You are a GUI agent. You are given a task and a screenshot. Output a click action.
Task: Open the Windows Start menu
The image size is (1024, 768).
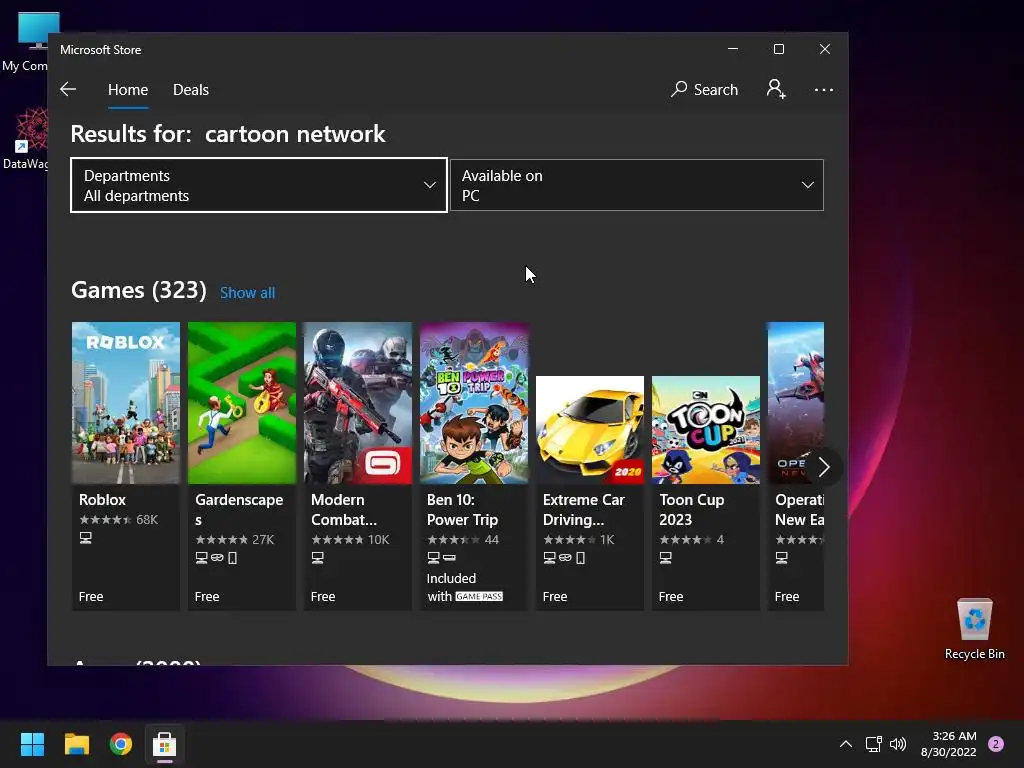pos(32,744)
